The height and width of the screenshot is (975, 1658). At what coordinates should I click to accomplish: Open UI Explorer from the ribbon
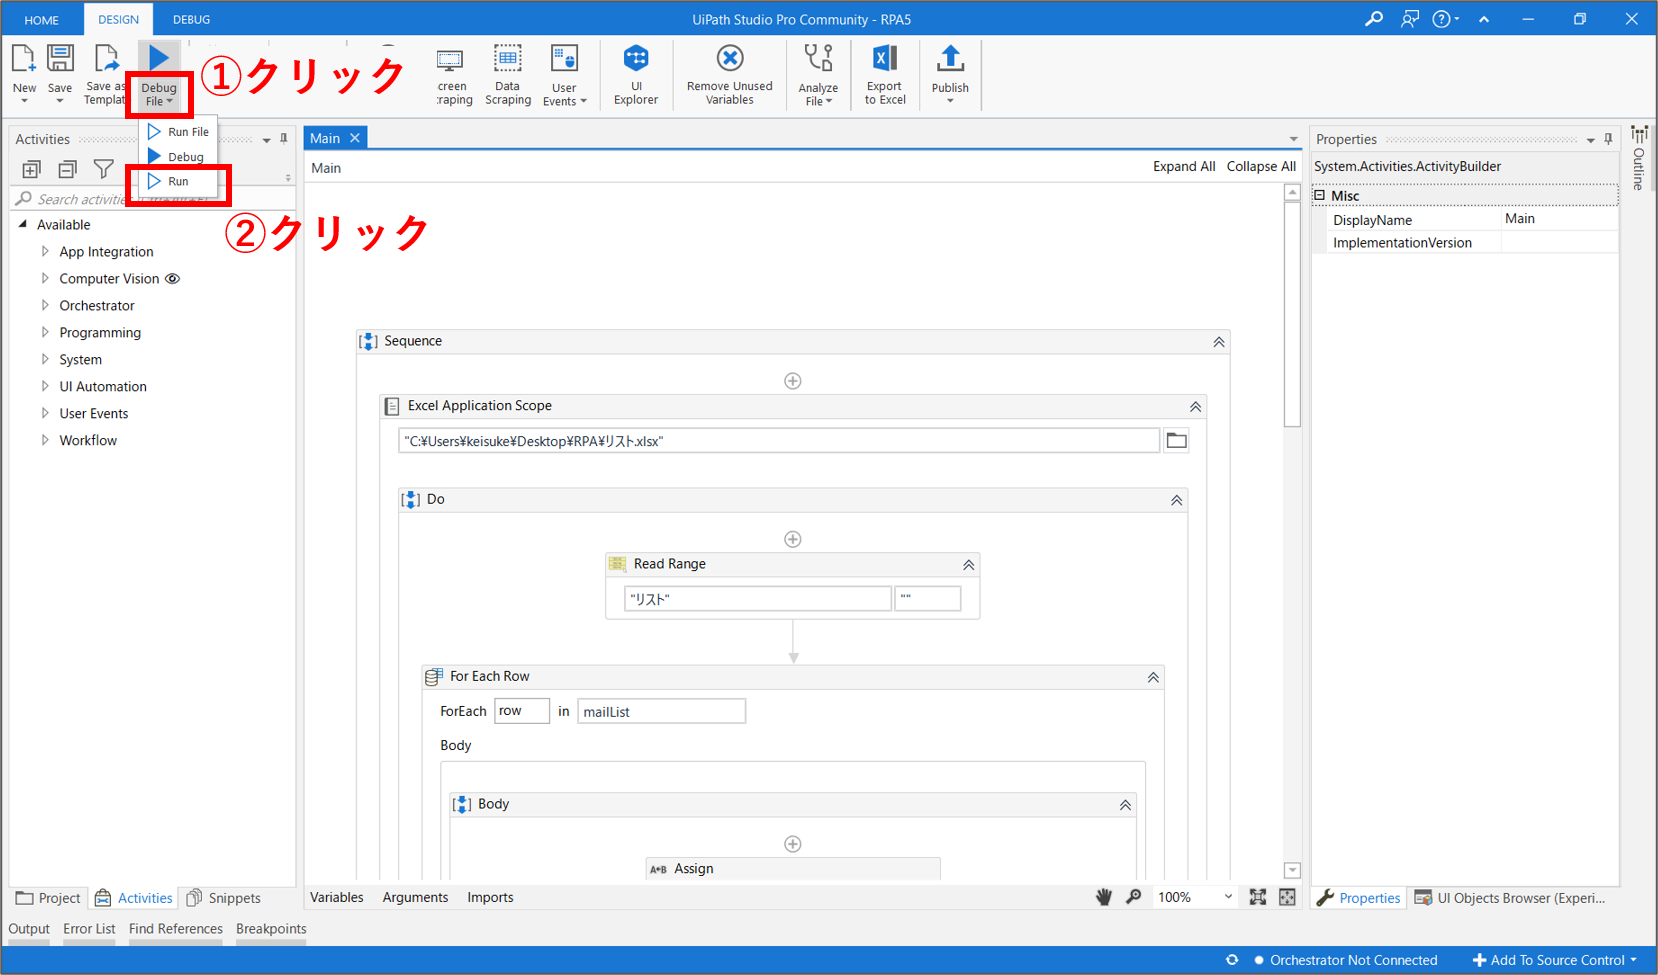coord(635,73)
